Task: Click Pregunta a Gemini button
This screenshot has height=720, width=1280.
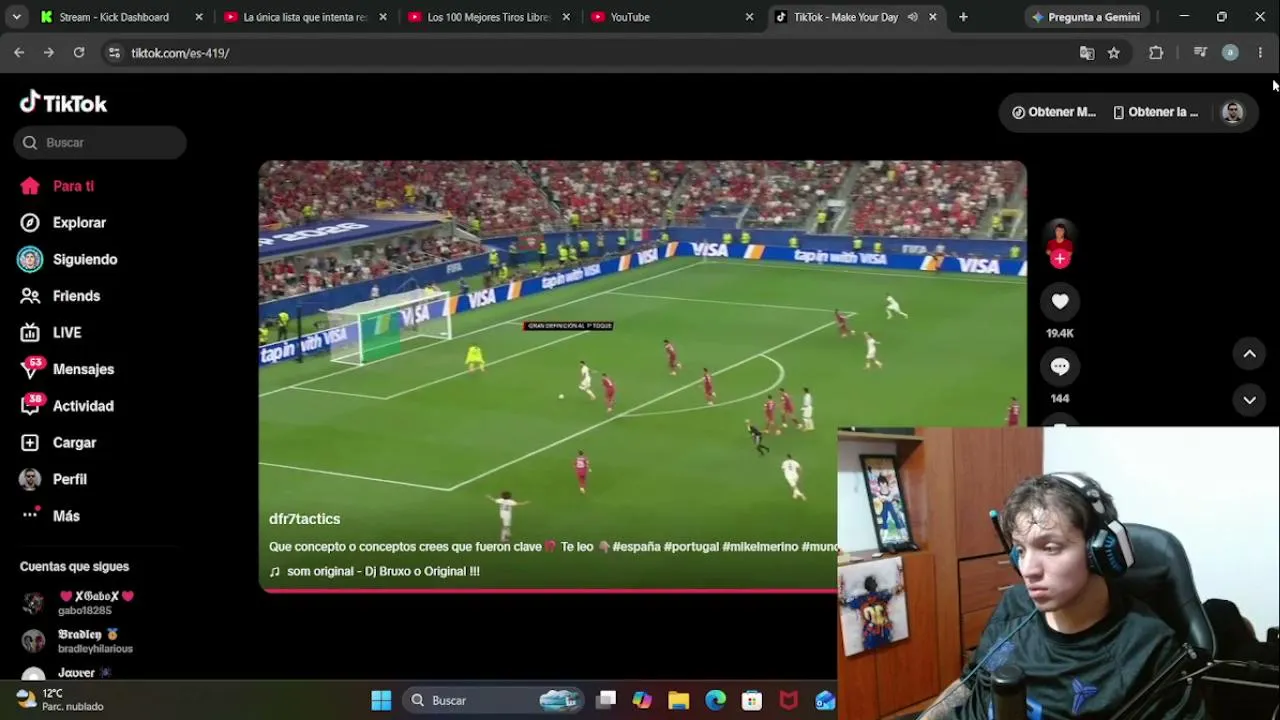Action: coord(1086,17)
